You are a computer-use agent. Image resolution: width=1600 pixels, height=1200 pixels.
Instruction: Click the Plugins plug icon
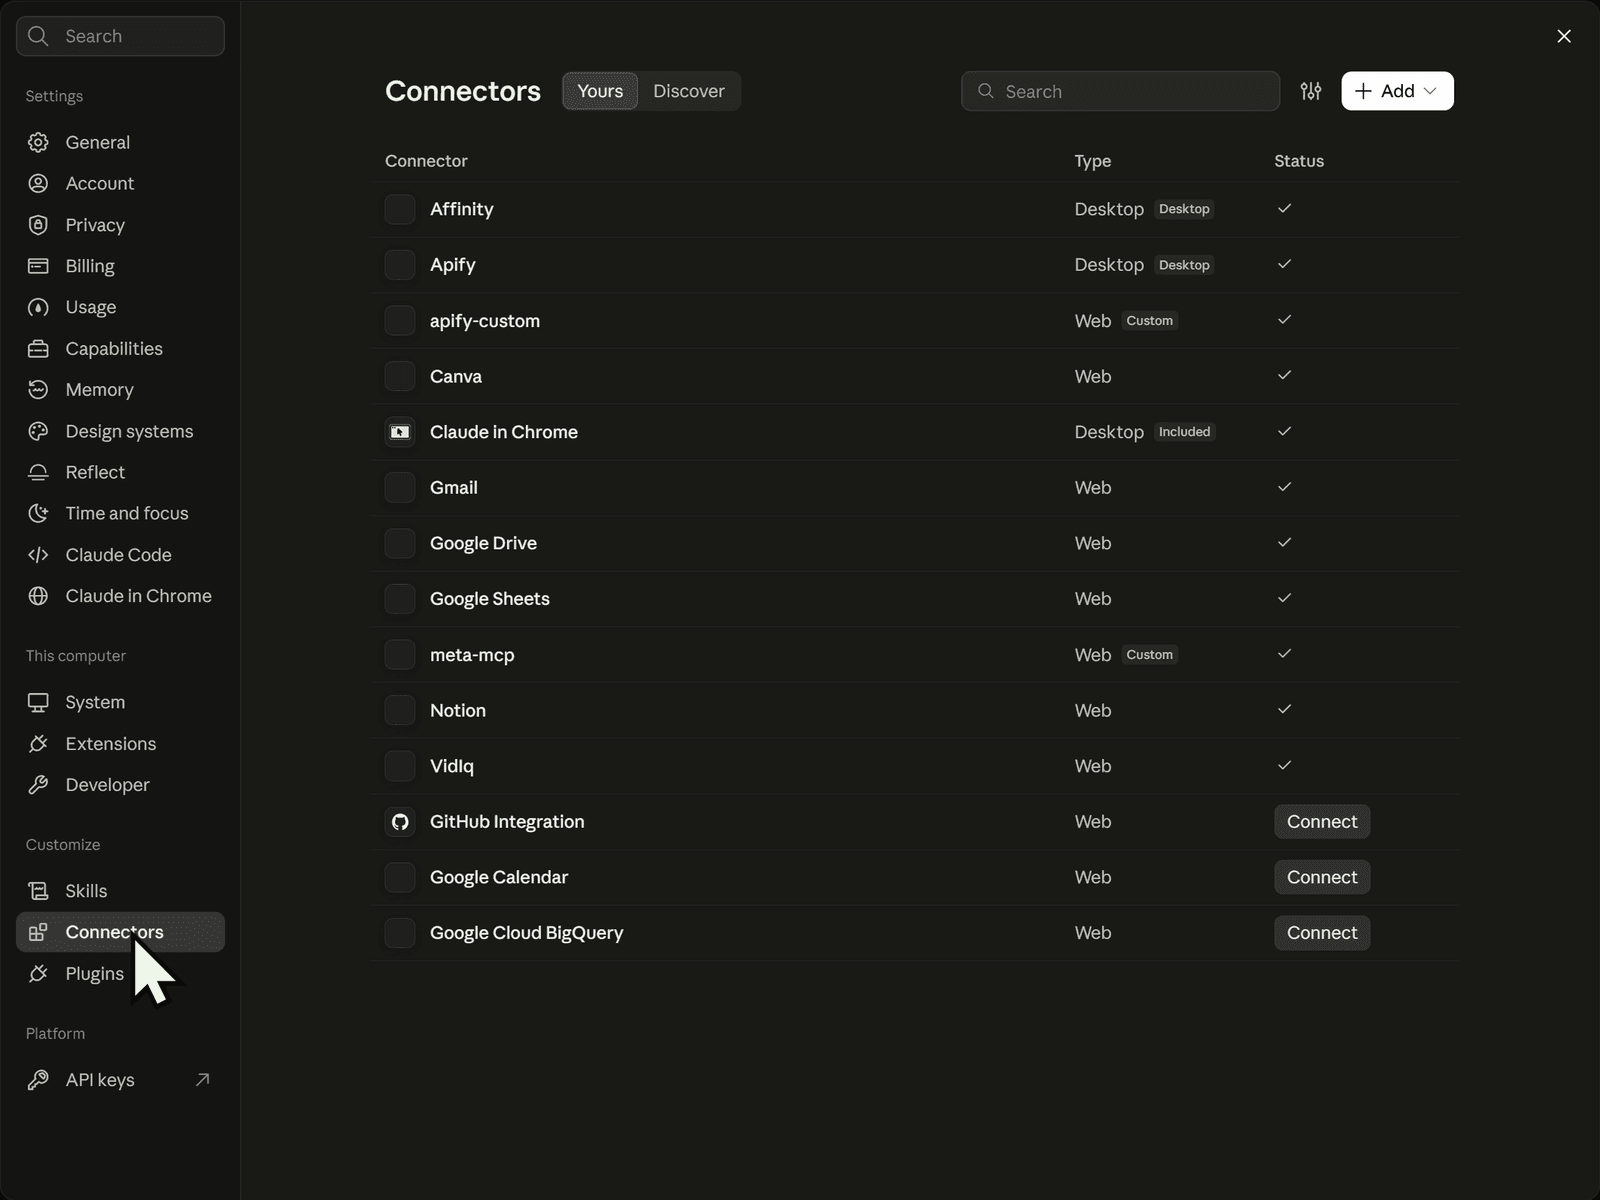point(38,974)
